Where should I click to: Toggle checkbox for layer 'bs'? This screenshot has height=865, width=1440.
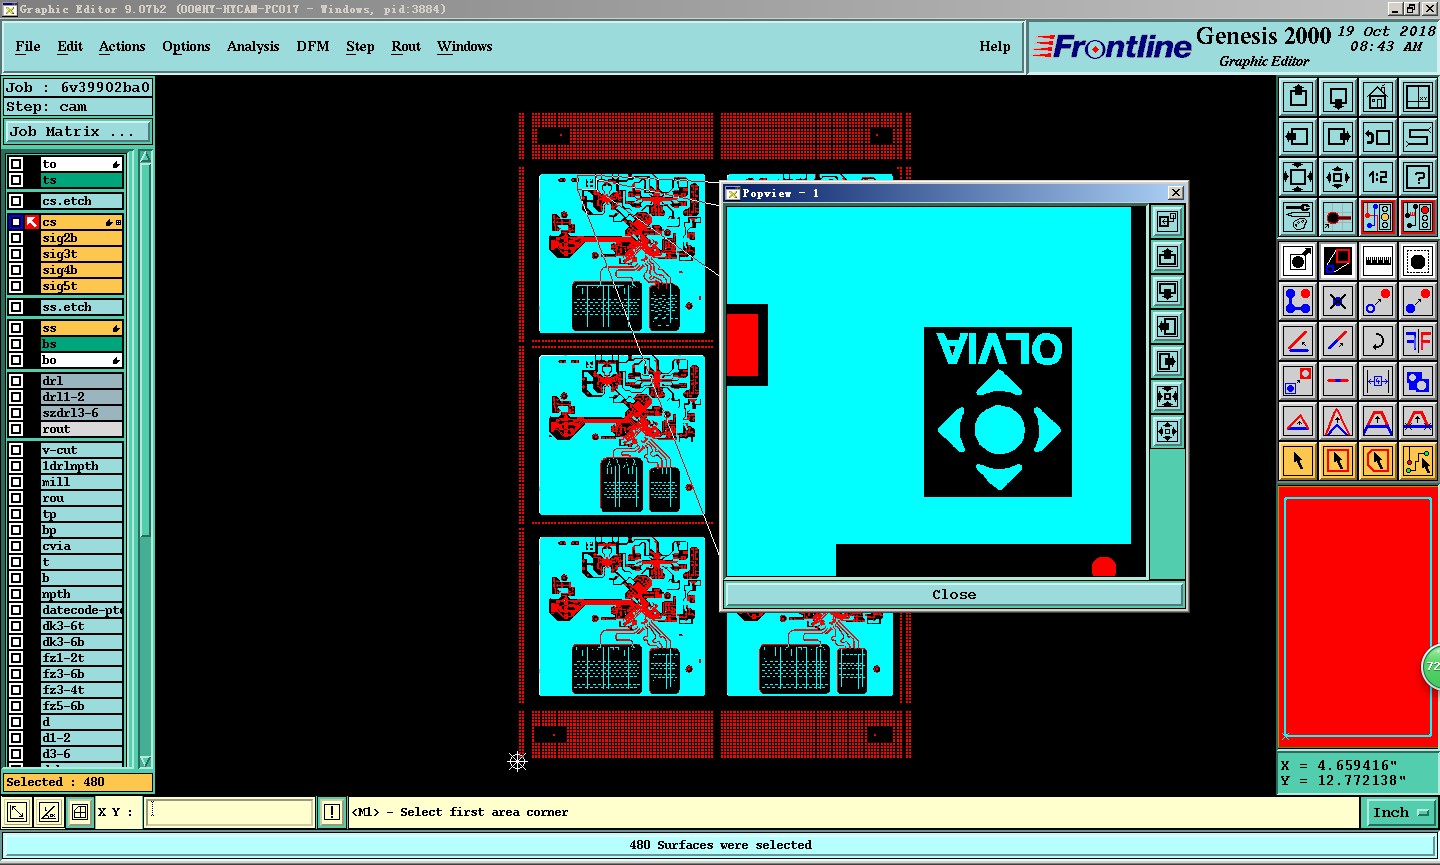click(16, 344)
